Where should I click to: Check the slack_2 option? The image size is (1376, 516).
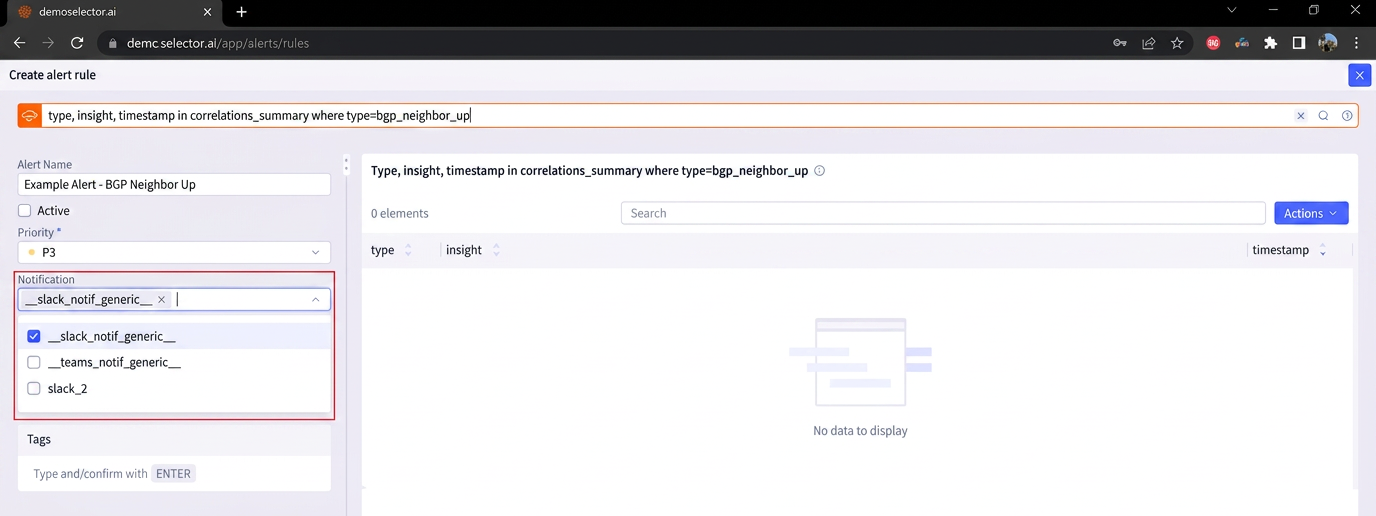coord(34,388)
